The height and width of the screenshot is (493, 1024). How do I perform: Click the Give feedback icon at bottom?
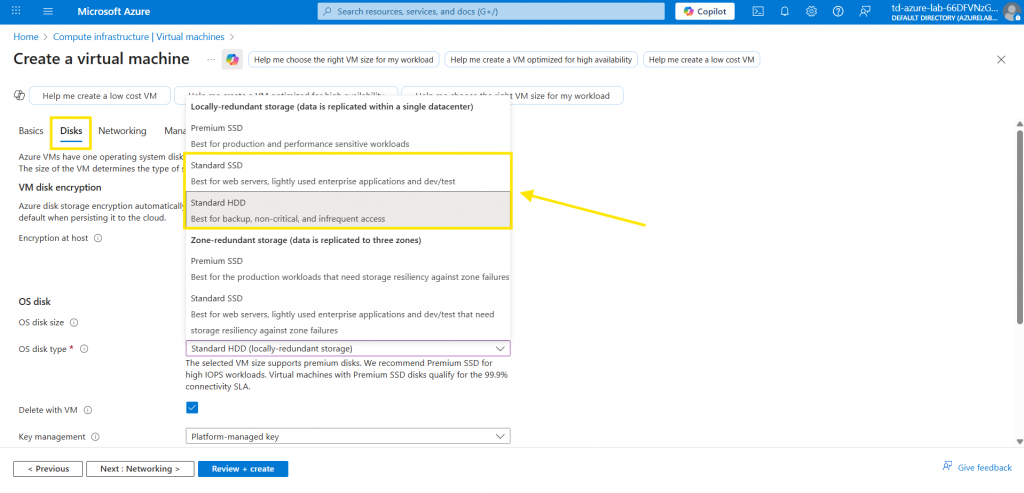pyautogui.click(x=947, y=467)
